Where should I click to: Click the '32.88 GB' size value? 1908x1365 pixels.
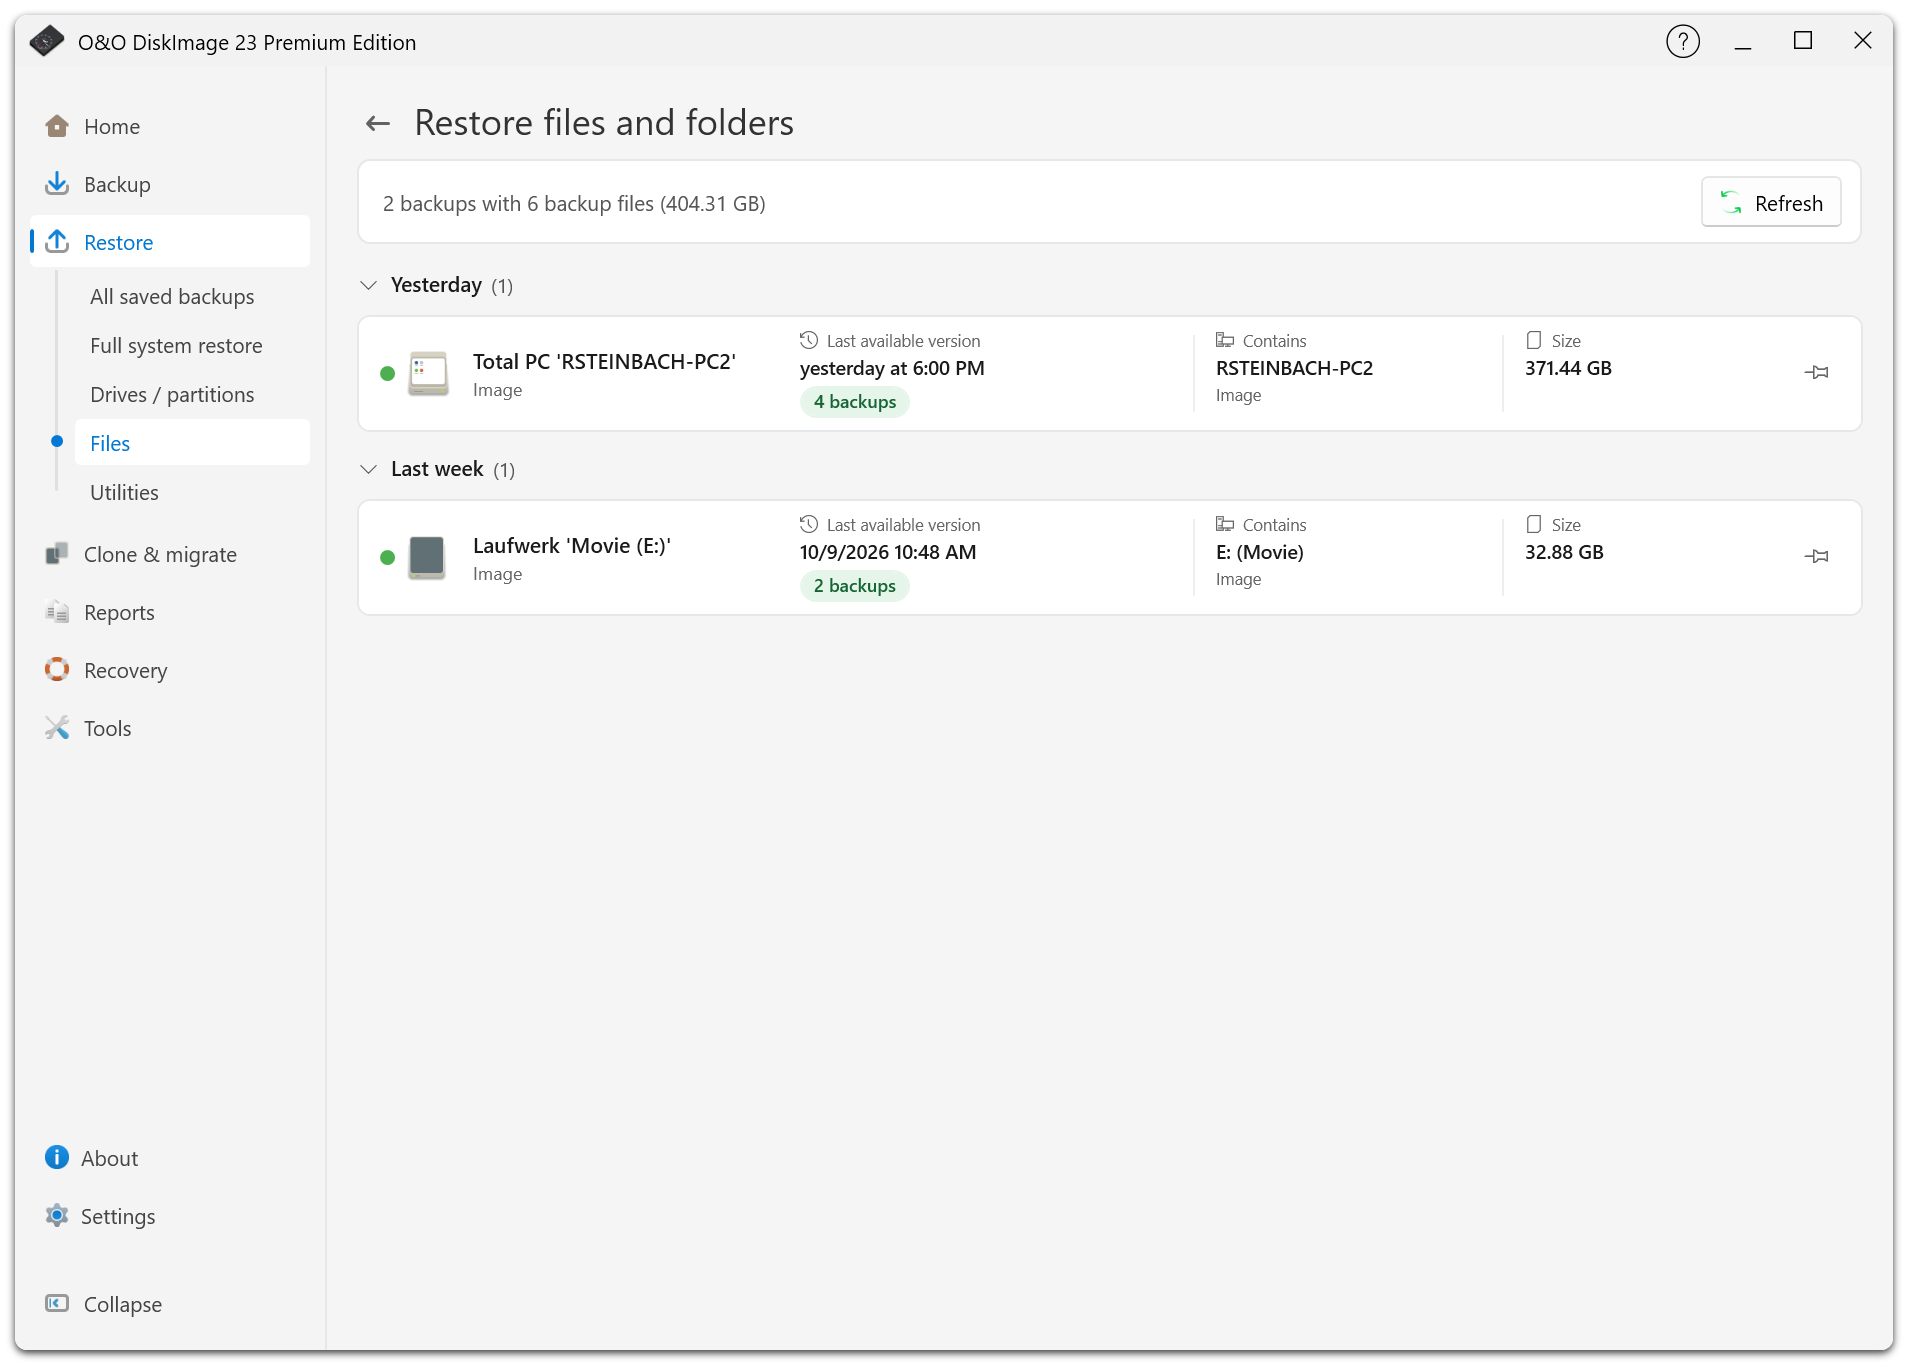pyautogui.click(x=1564, y=553)
